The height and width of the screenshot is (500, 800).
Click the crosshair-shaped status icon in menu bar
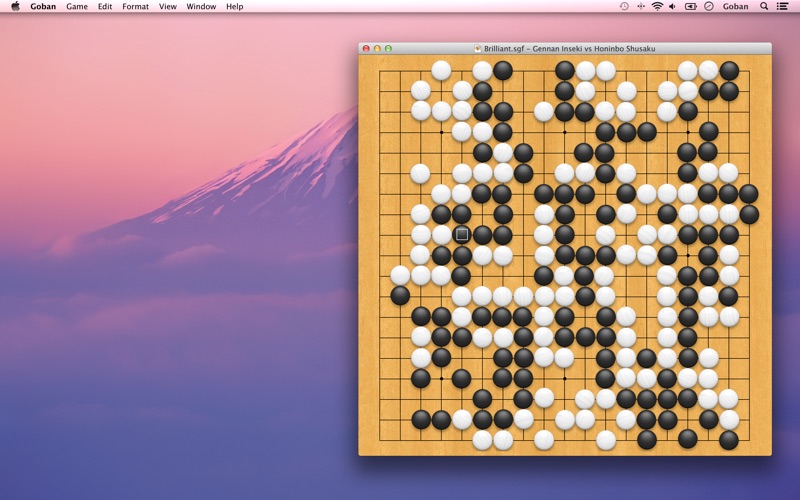point(641,6)
